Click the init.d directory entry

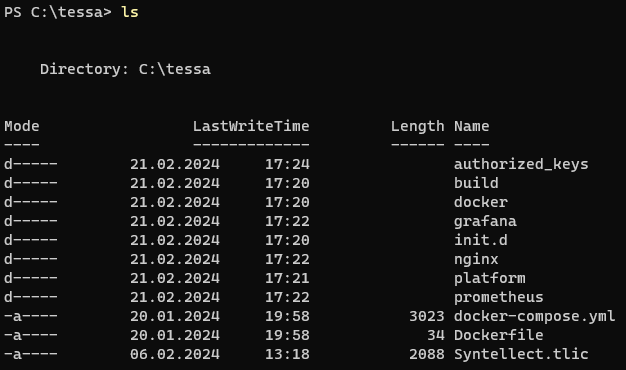481,240
